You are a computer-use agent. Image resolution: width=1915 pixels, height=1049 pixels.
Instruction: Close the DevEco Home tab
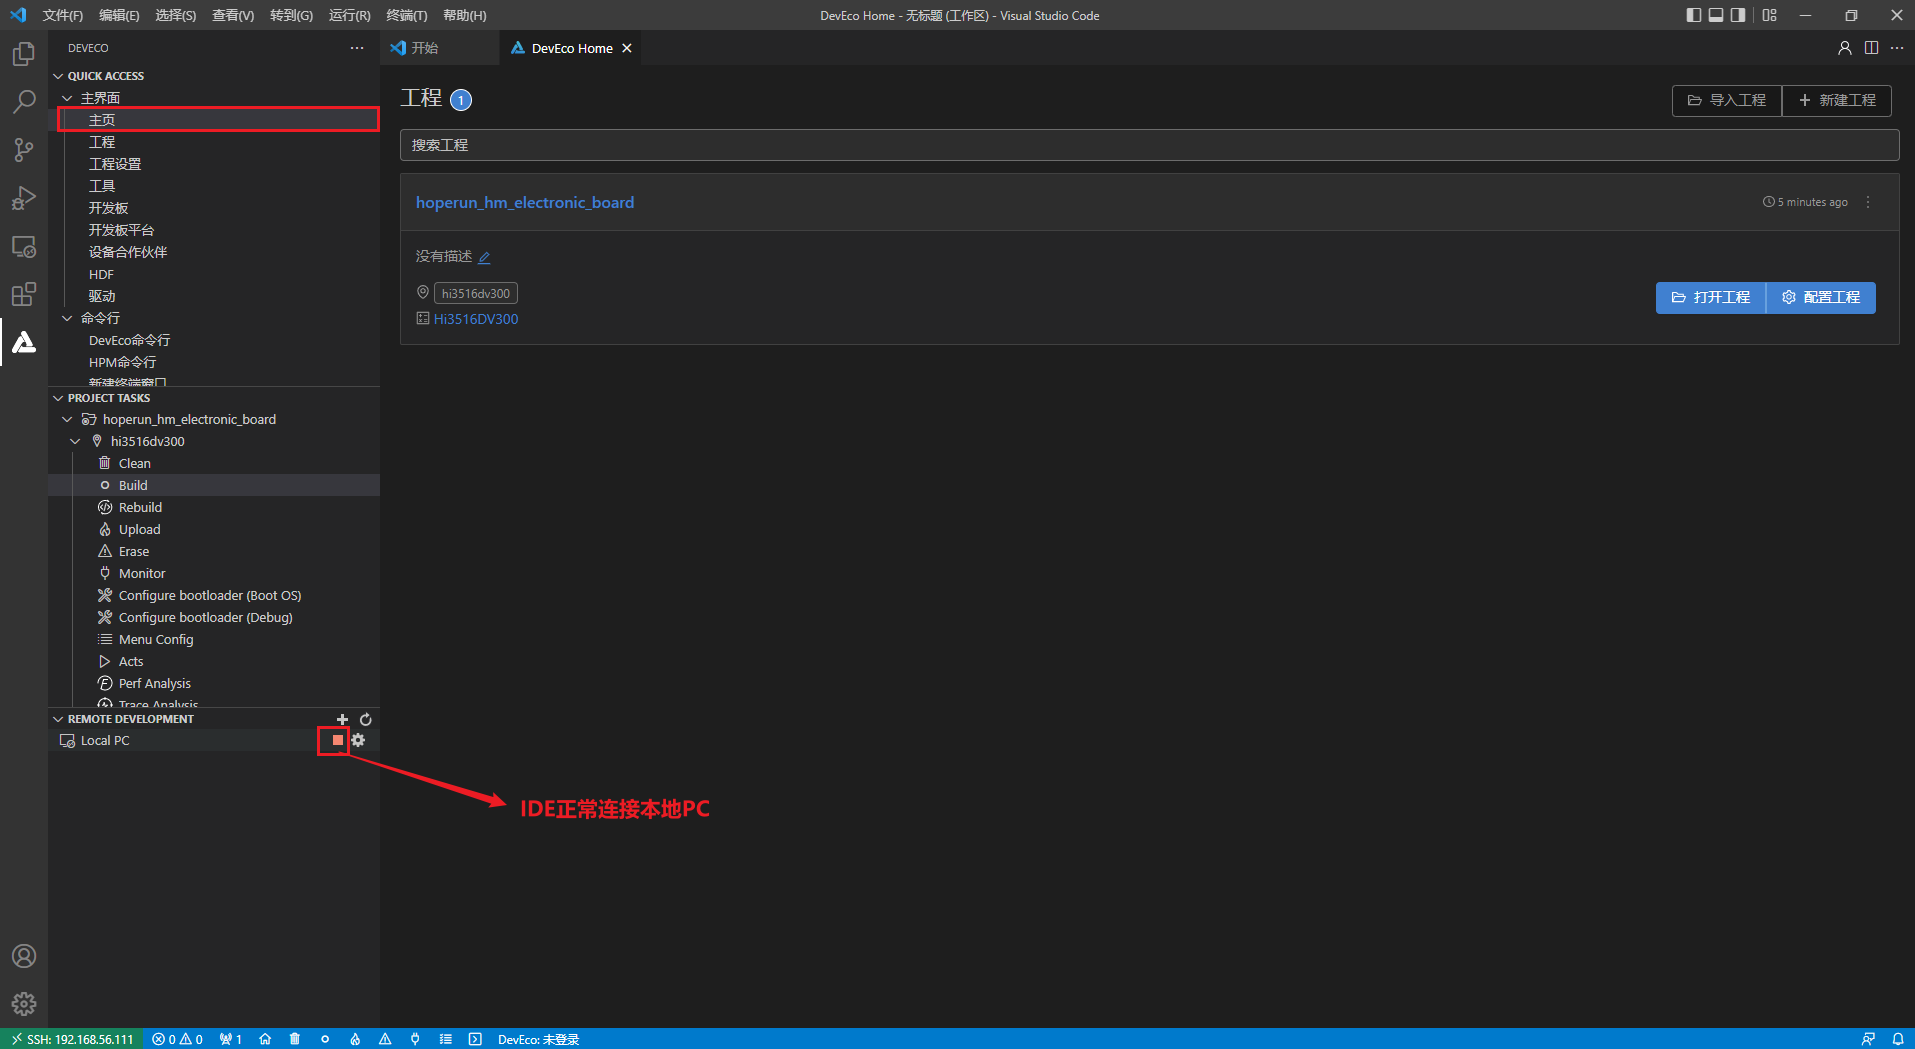627,48
